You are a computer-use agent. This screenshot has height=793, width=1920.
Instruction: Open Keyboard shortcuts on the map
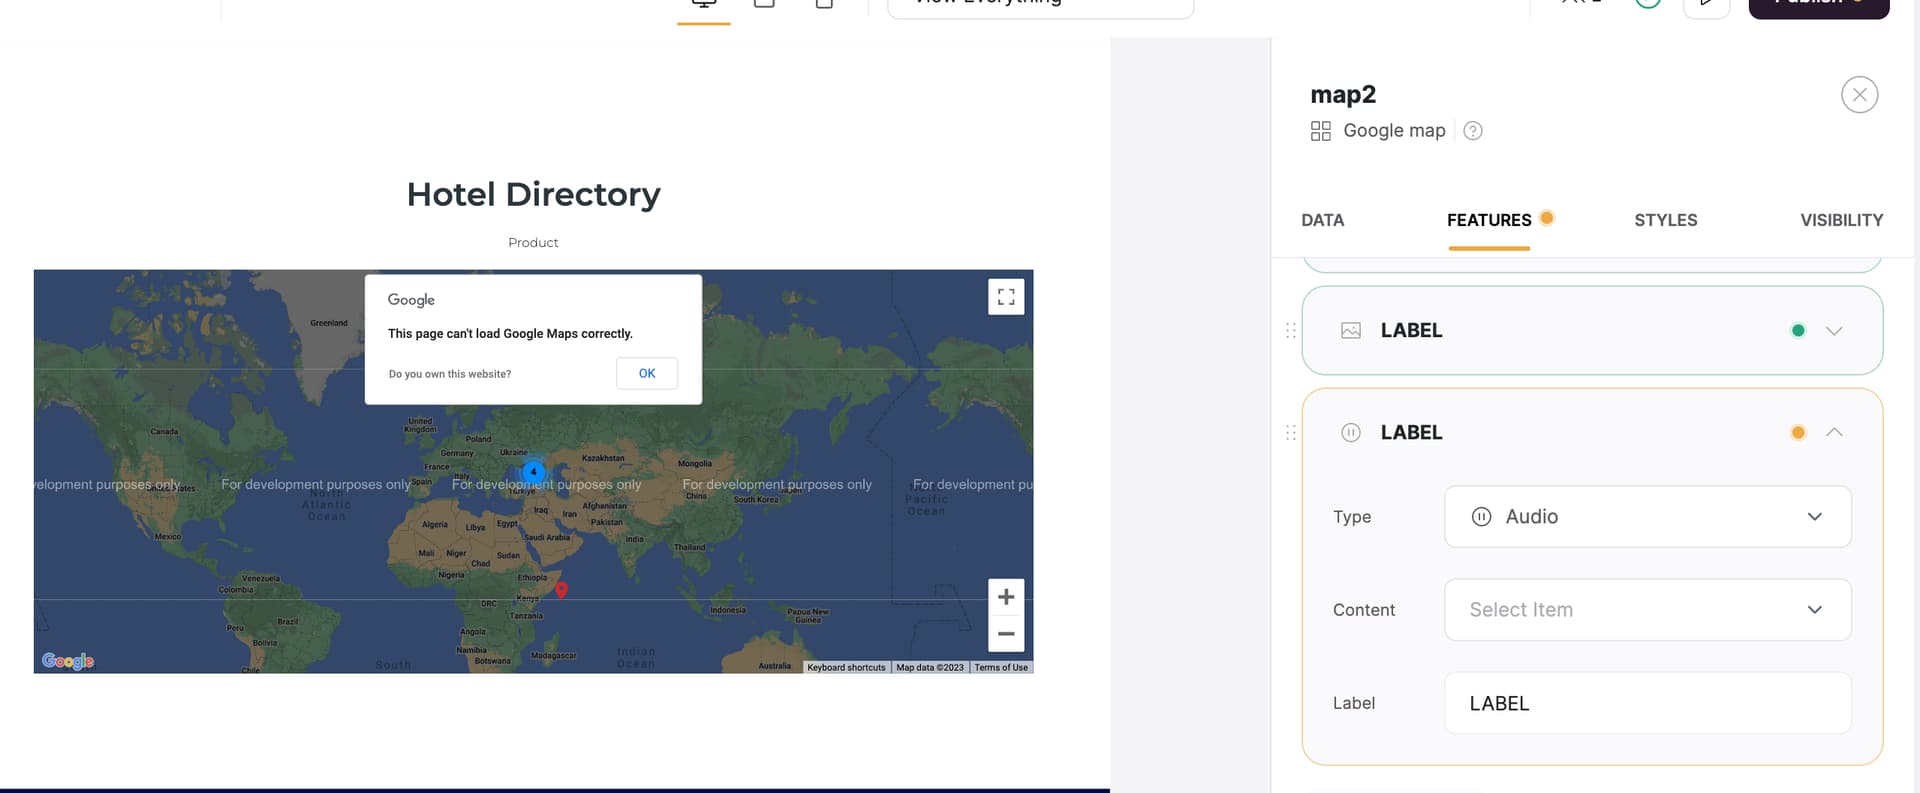tap(846, 667)
